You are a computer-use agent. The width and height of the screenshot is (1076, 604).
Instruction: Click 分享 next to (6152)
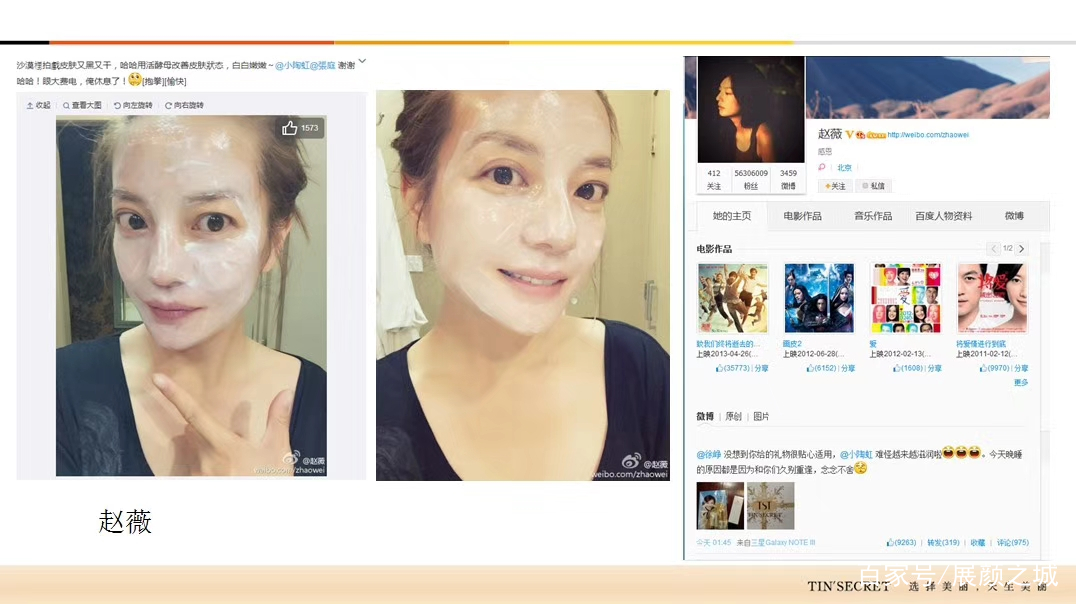[x=848, y=369]
